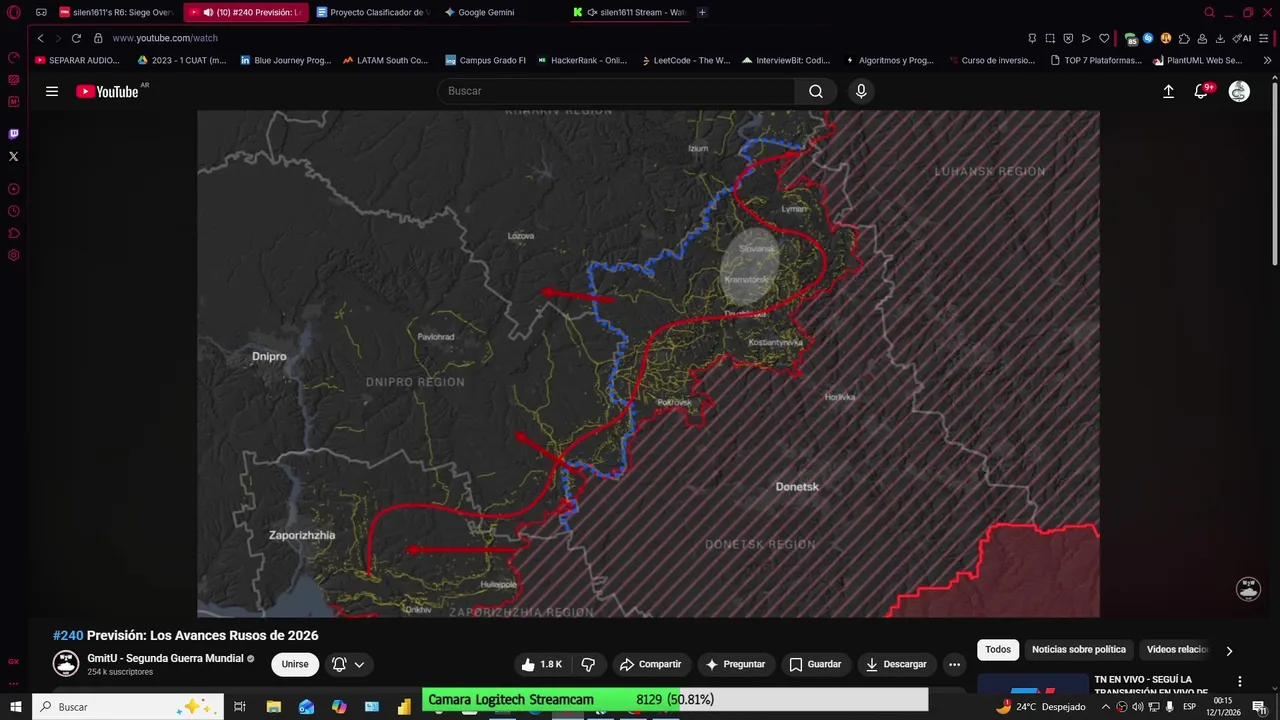
Task: Open the Campus Grado FI bookmark
Action: click(485, 60)
